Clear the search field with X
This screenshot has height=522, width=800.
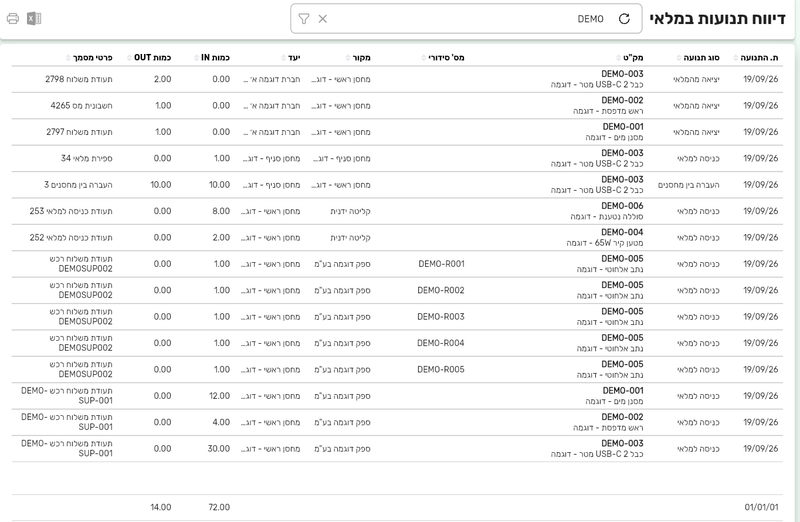tap(322, 19)
